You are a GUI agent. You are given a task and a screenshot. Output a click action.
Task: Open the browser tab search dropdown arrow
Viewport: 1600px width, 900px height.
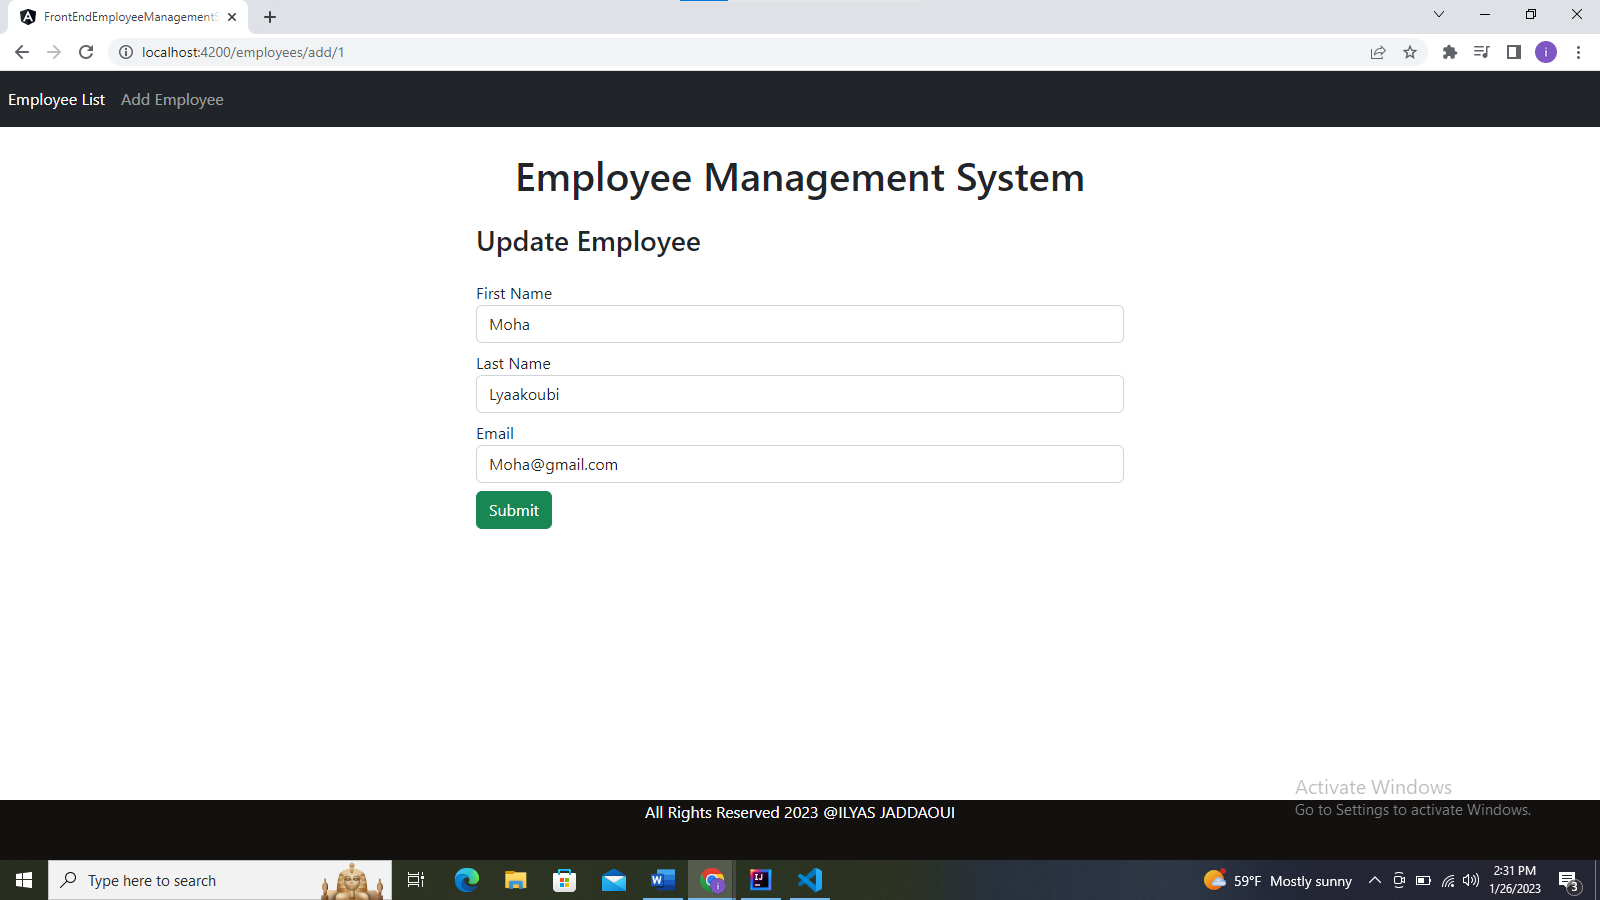tap(1438, 15)
